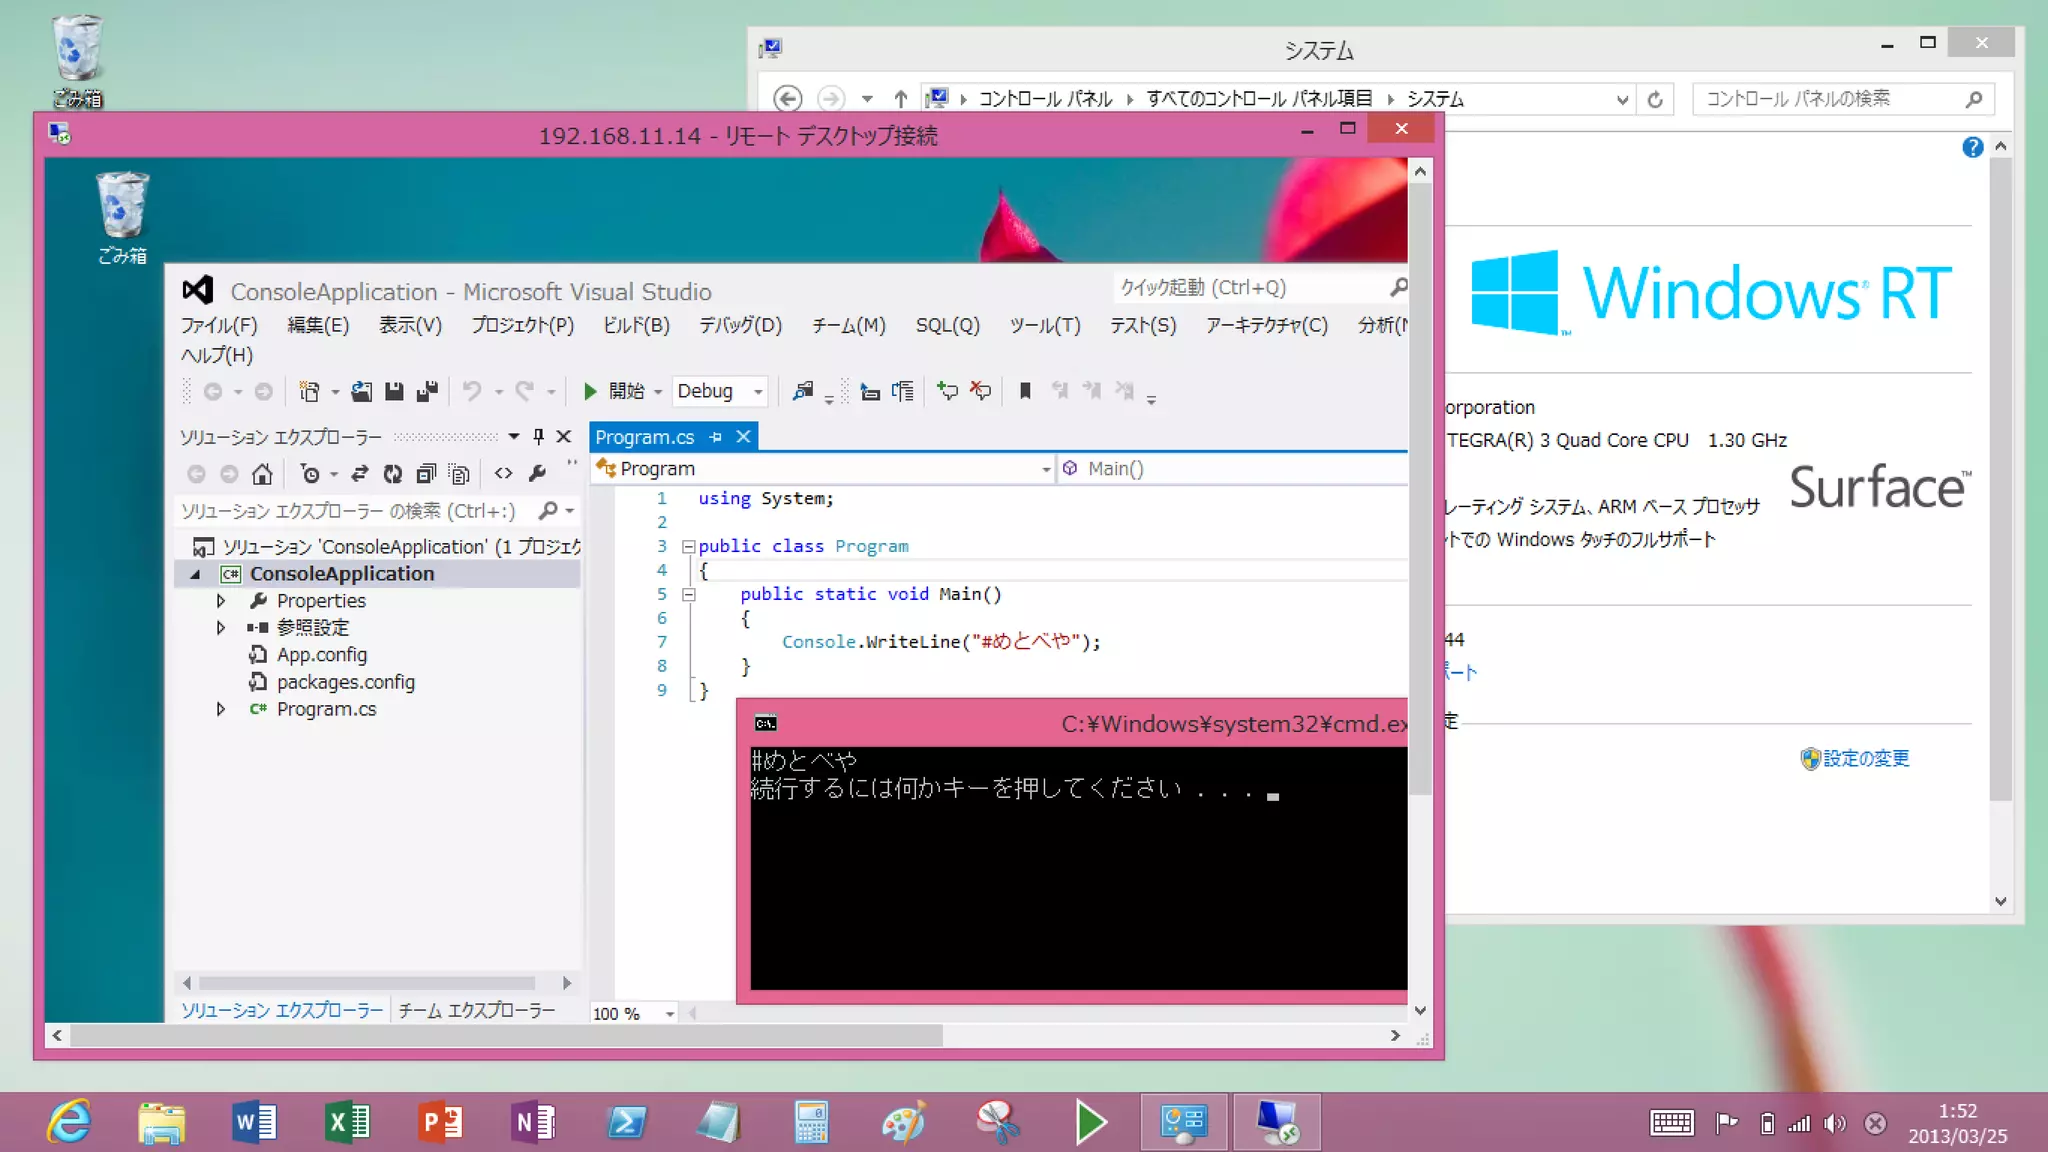Image resolution: width=2048 pixels, height=1152 pixels.
Task: Click the Find in Files toolbar icon
Action: (802, 391)
